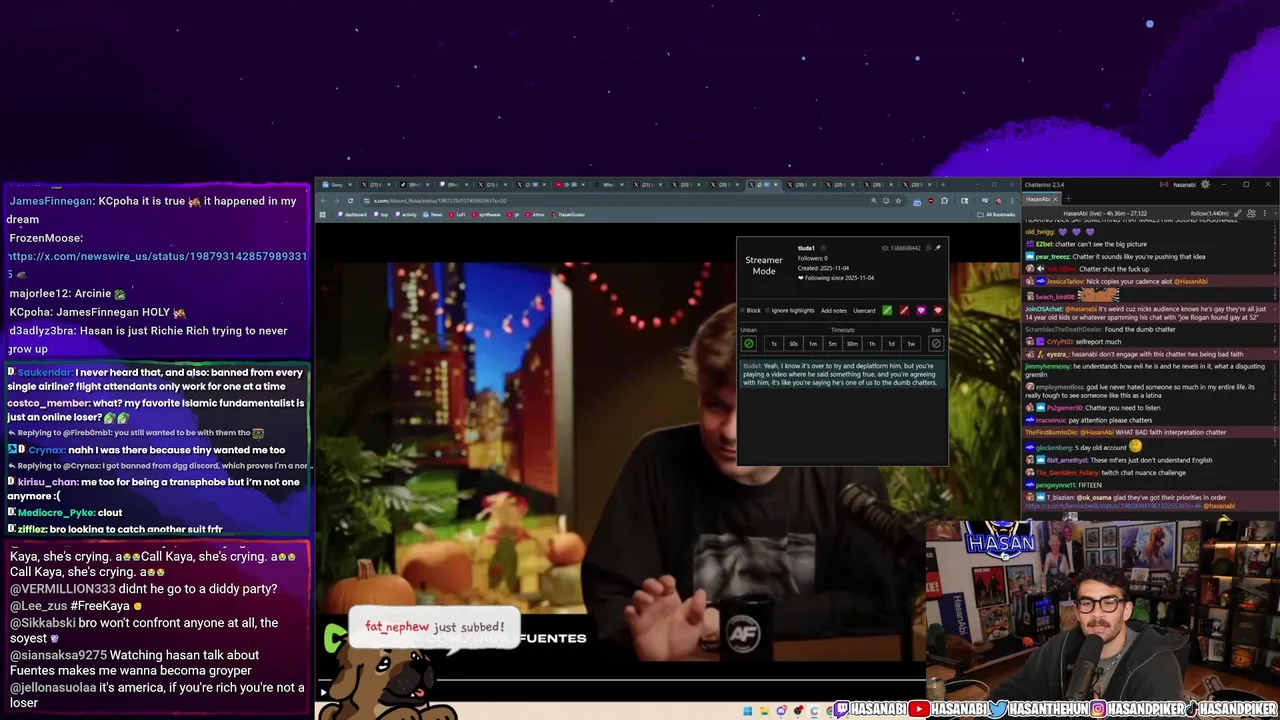
Task: Close the HasanAbi Chatterino tab
Action: (1055, 199)
